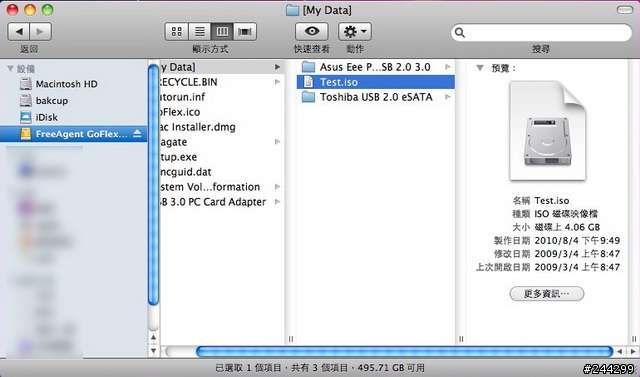Image resolution: width=640 pixels, height=377 pixels.
Task: Open Toshiba USB 2.0 eSATA folder
Action: [376, 97]
